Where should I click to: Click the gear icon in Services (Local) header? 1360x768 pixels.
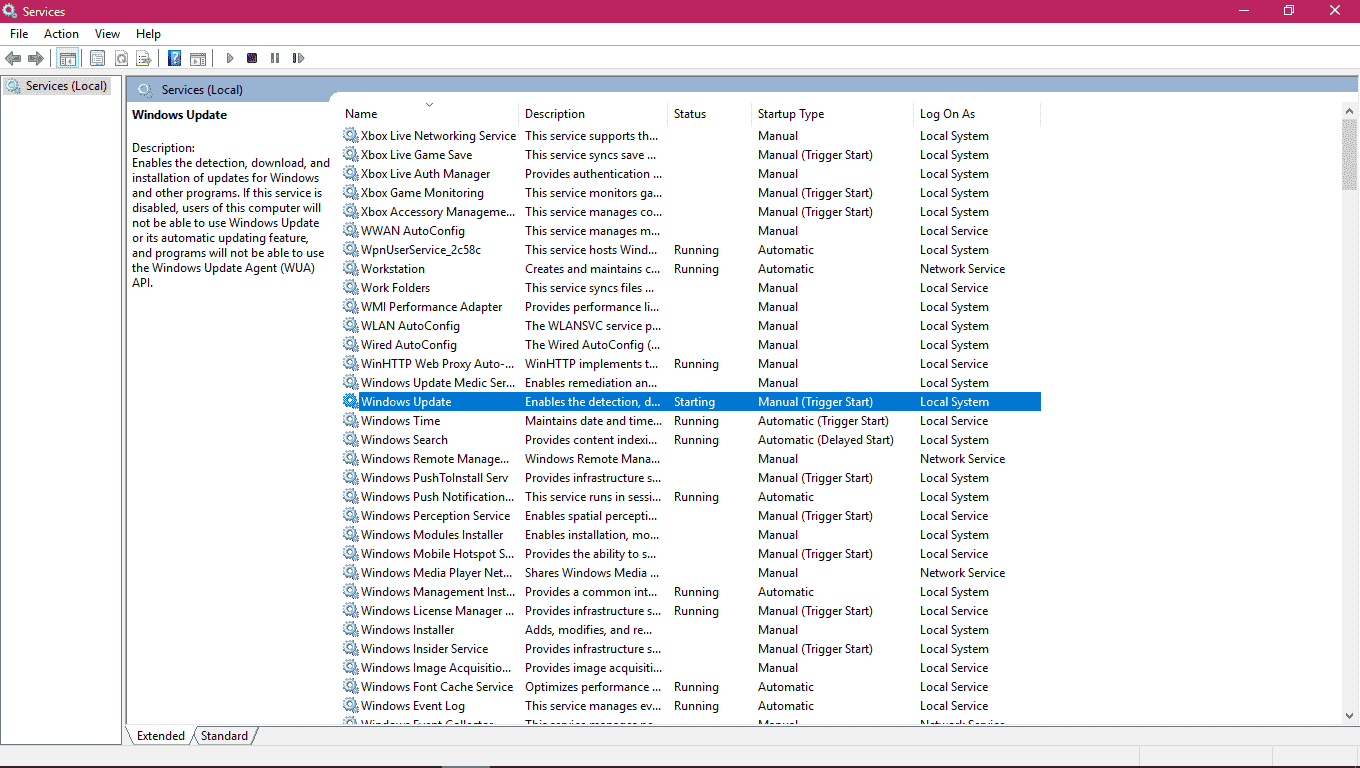(x=145, y=90)
